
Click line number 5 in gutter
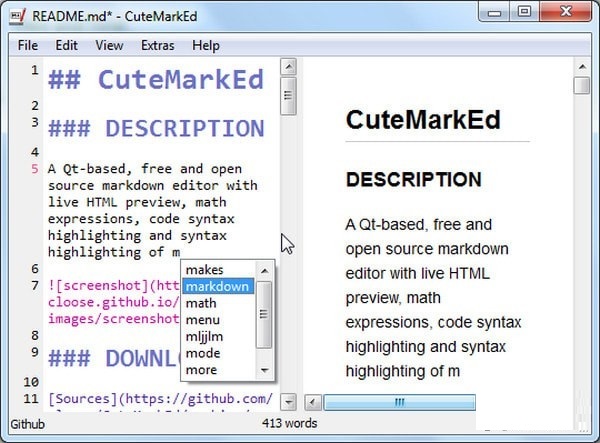point(35,169)
